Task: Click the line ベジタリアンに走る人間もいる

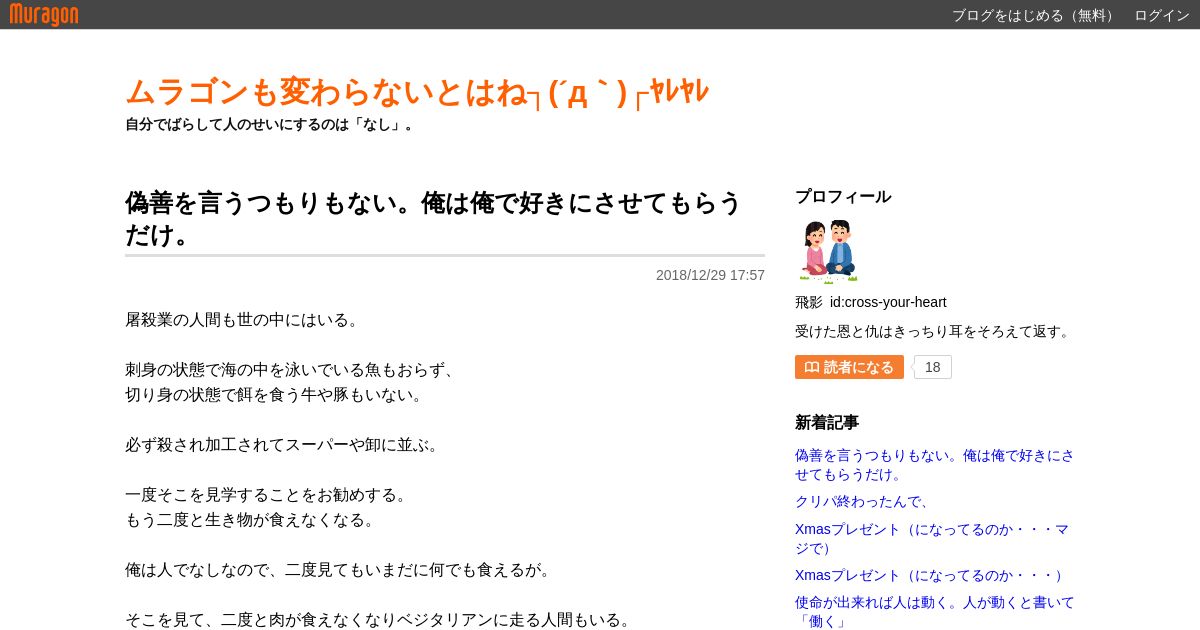Action: click(380, 619)
